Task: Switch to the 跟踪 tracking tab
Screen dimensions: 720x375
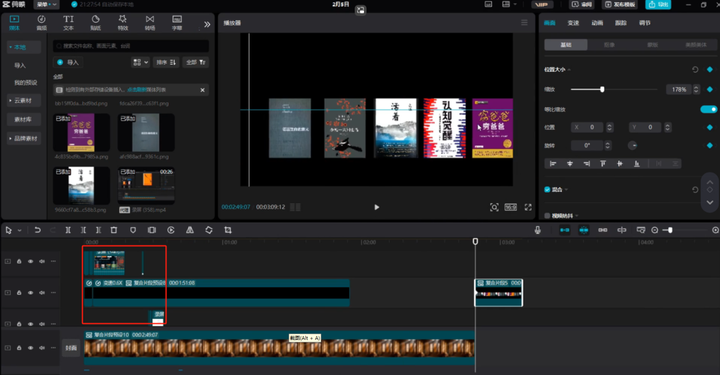Action: pos(621,23)
